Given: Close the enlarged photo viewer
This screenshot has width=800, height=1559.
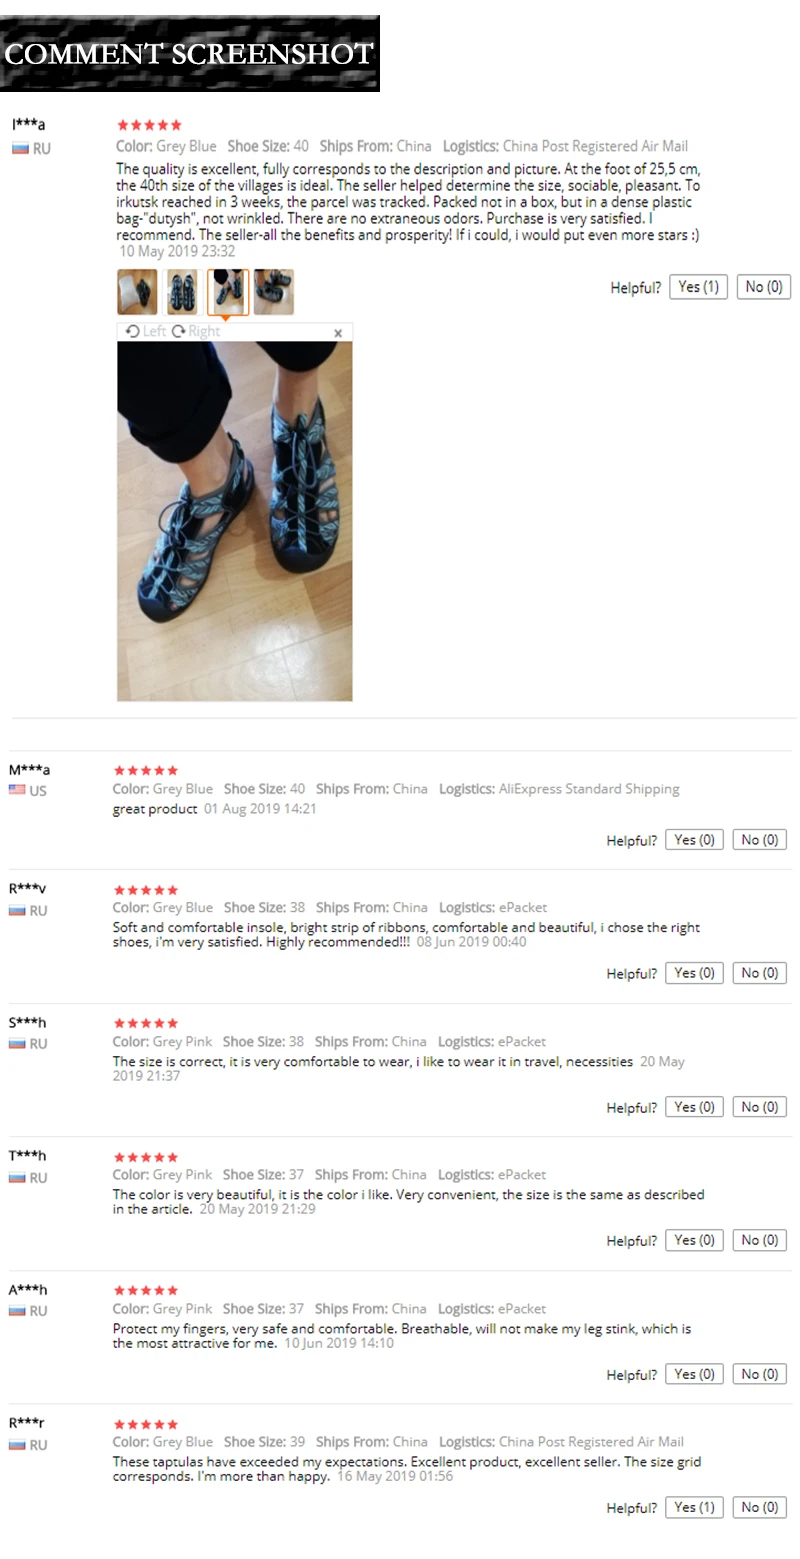Looking at the screenshot, I should (338, 333).
